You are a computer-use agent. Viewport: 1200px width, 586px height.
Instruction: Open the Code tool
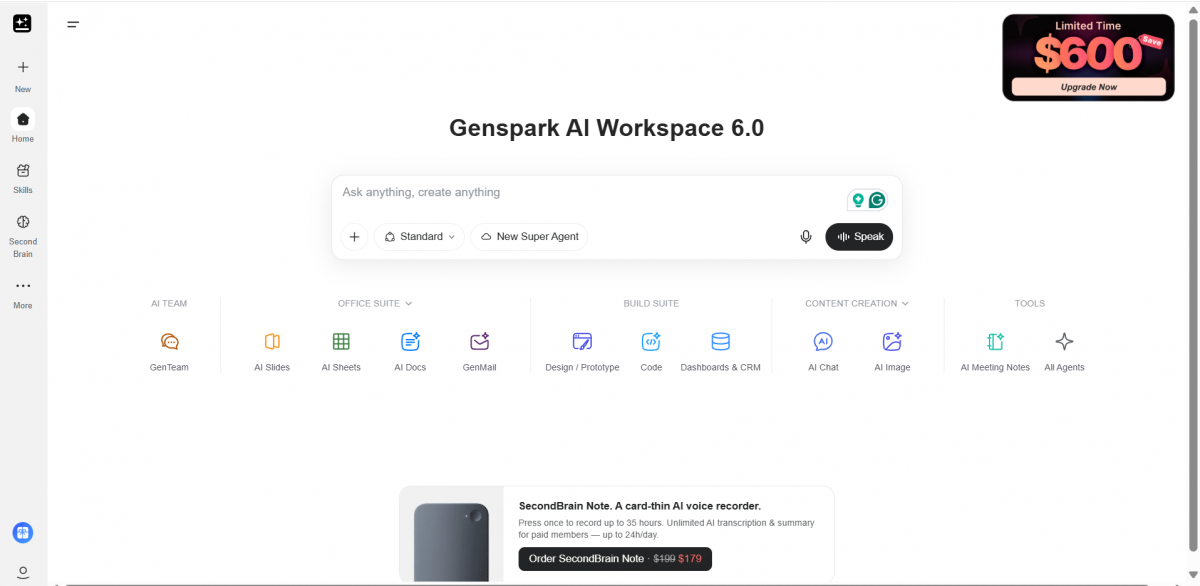[651, 351]
